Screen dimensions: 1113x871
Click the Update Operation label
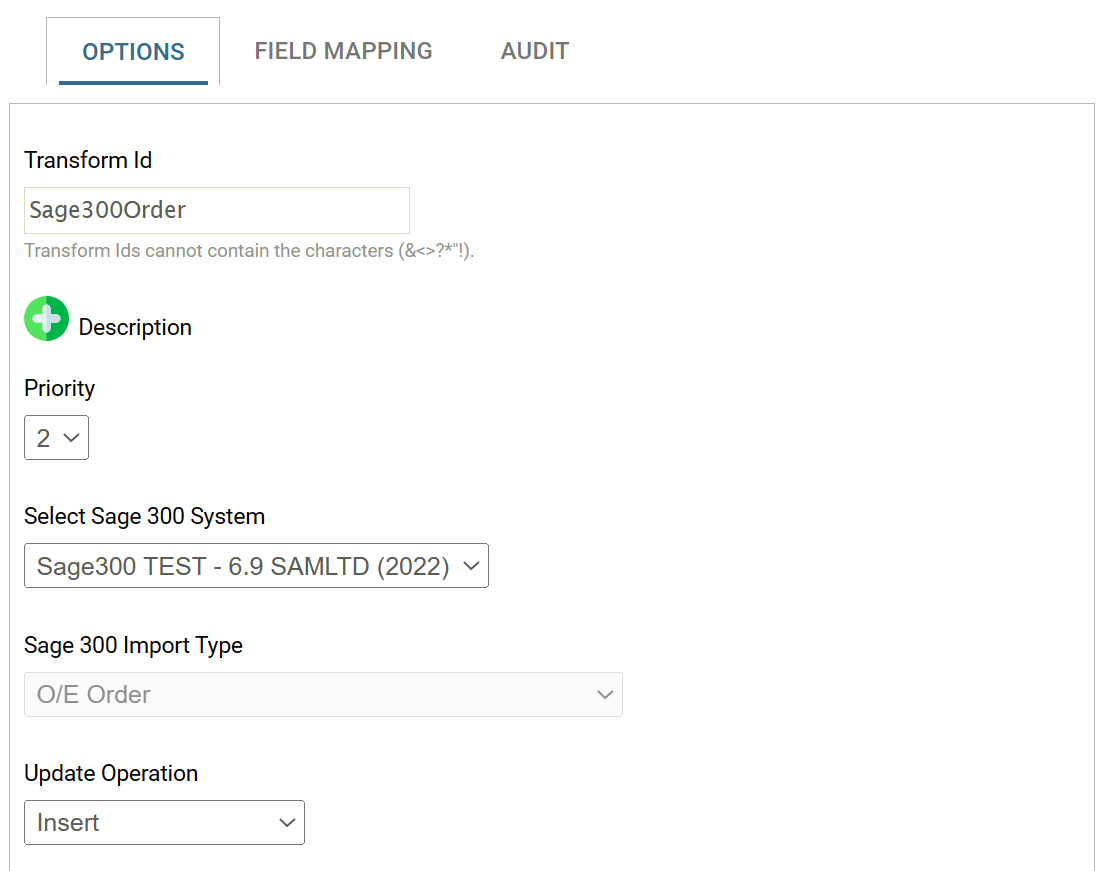111,773
